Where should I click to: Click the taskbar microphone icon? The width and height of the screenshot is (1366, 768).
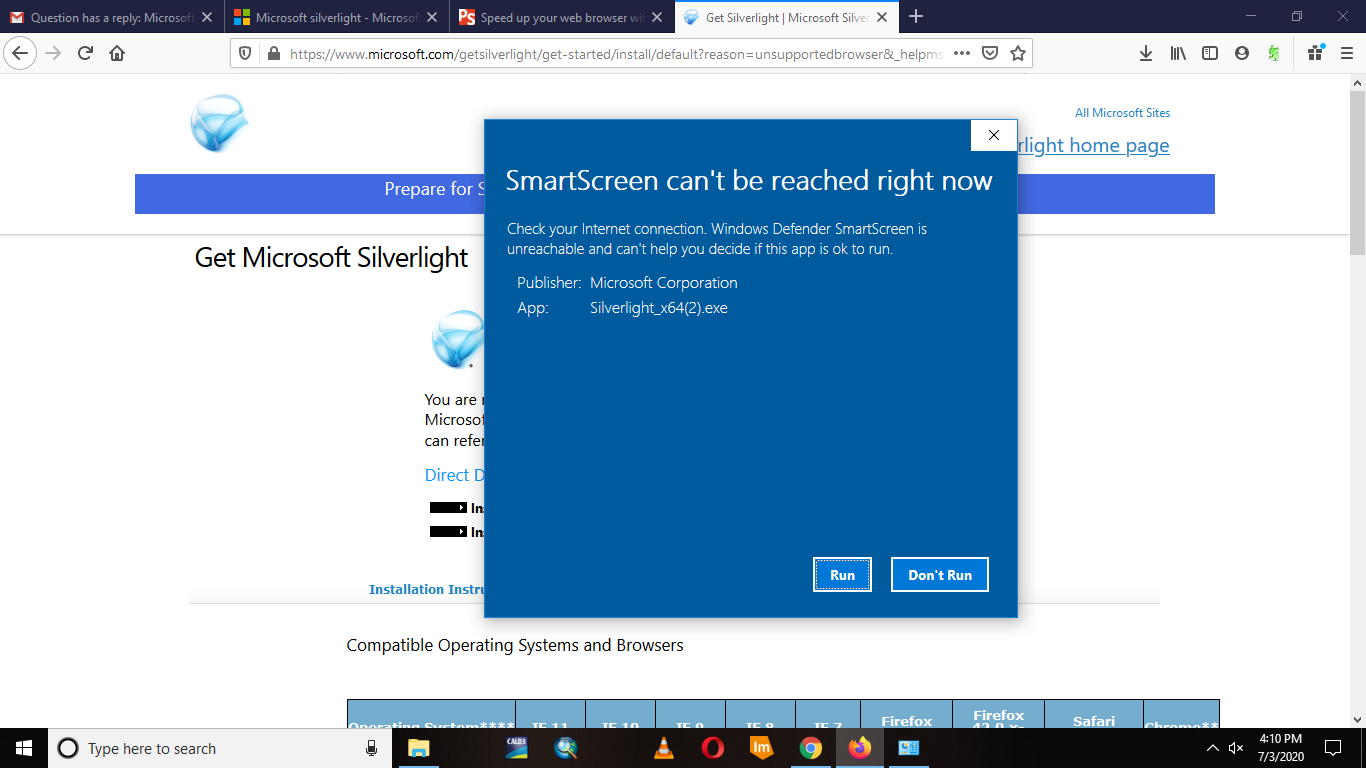[371, 748]
